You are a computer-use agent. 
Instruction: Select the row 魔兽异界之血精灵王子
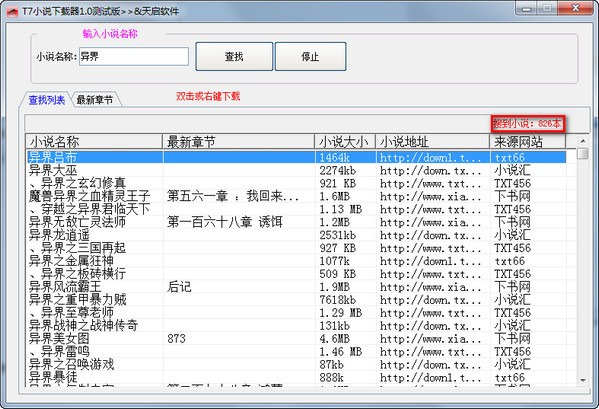pyautogui.click(x=296, y=196)
